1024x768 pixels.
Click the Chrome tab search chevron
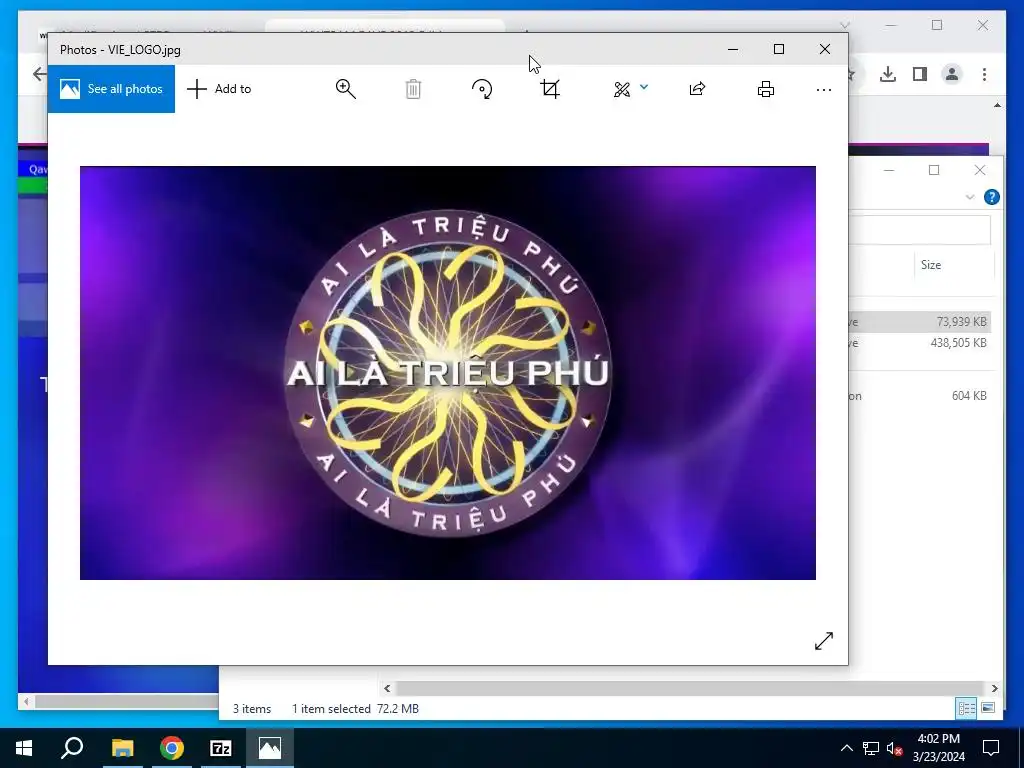pyautogui.click(x=844, y=25)
